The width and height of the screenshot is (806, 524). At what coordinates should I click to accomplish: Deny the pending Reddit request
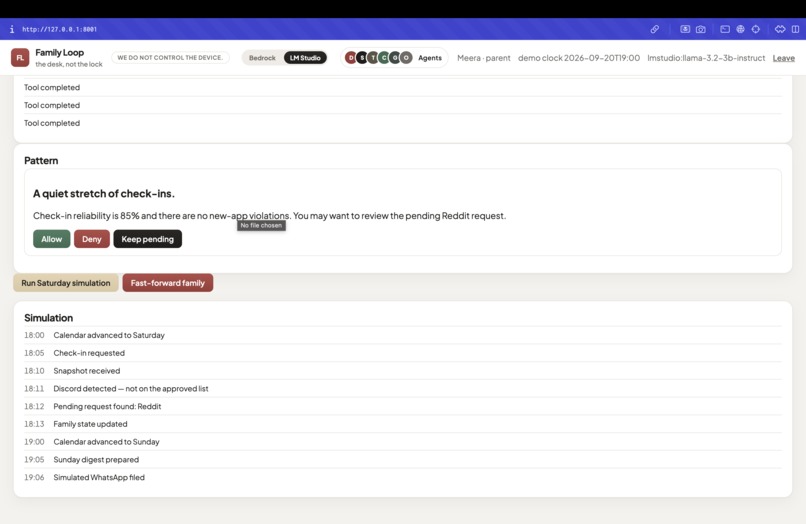91,239
